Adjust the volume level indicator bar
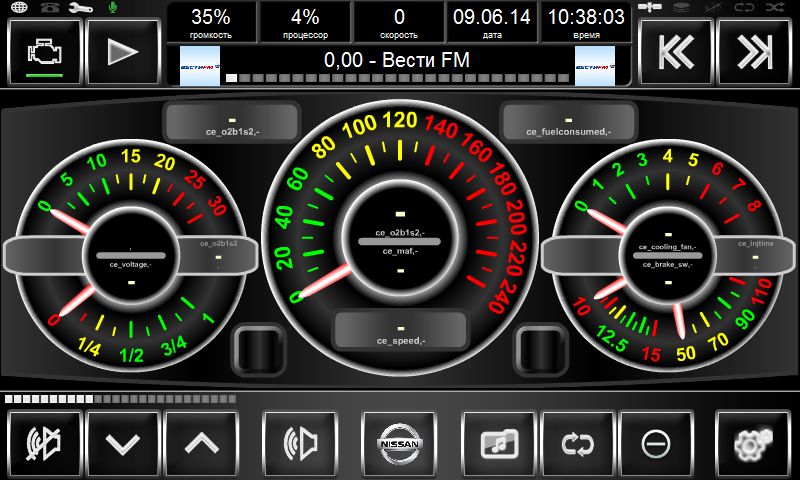800x480 pixels. (x=120, y=399)
